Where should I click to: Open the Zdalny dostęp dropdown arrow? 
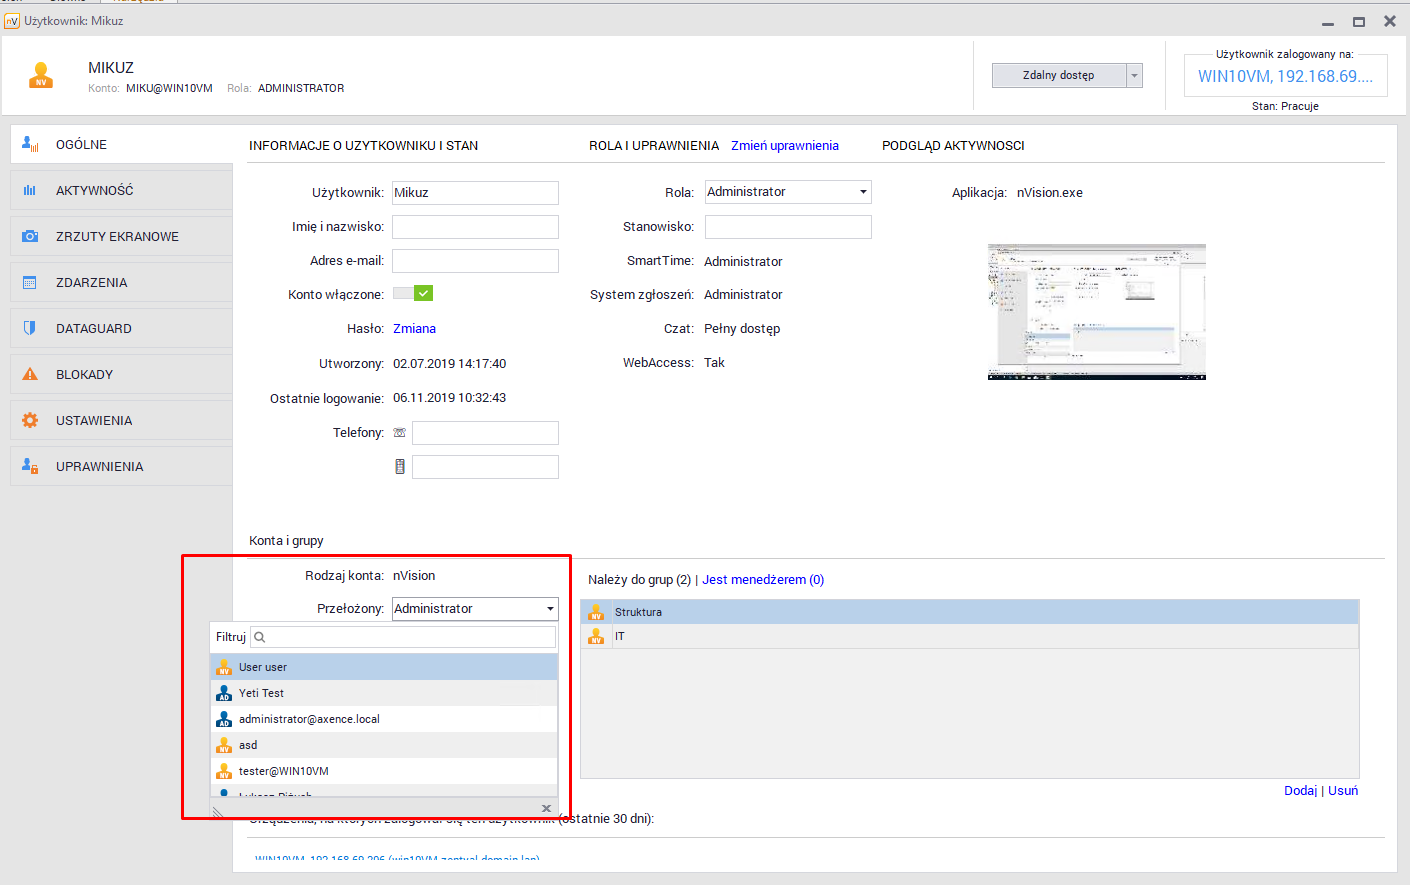(1134, 76)
